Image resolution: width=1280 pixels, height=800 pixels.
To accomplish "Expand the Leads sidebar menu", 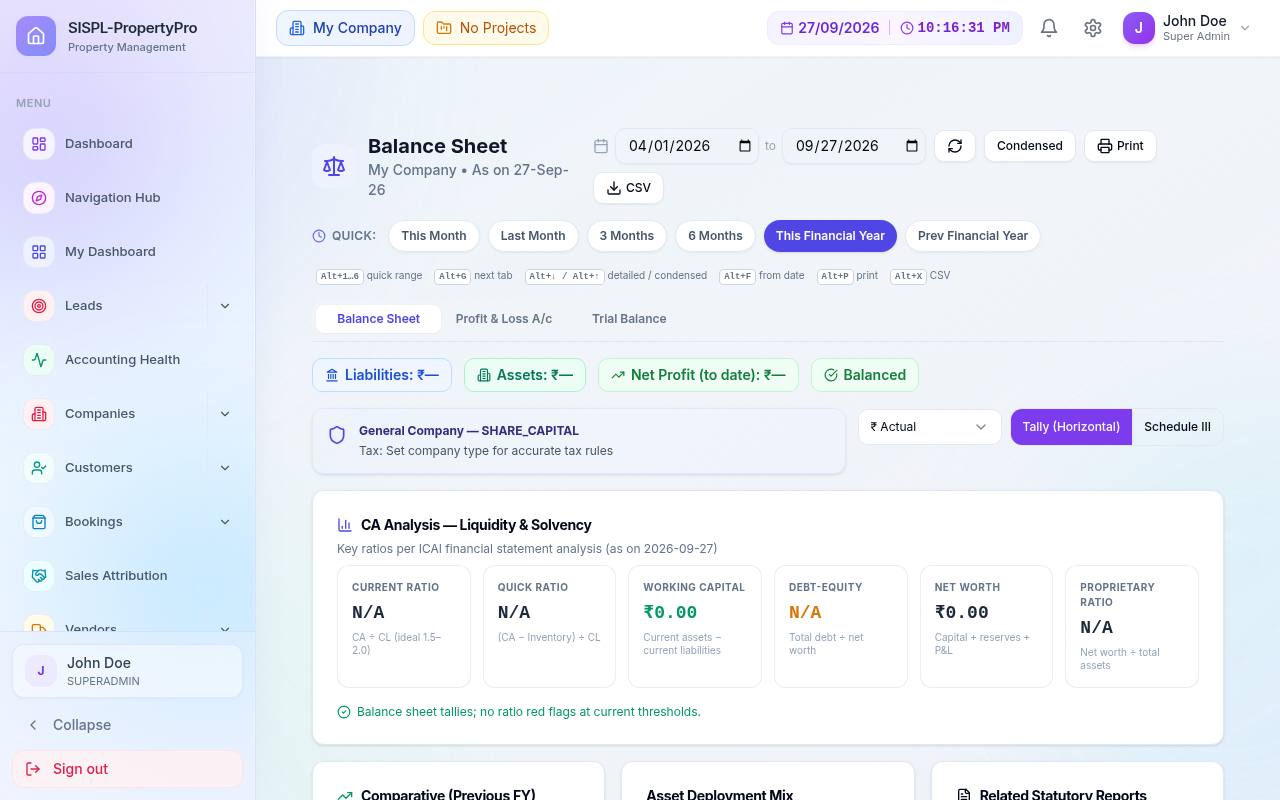I will (x=225, y=306).
